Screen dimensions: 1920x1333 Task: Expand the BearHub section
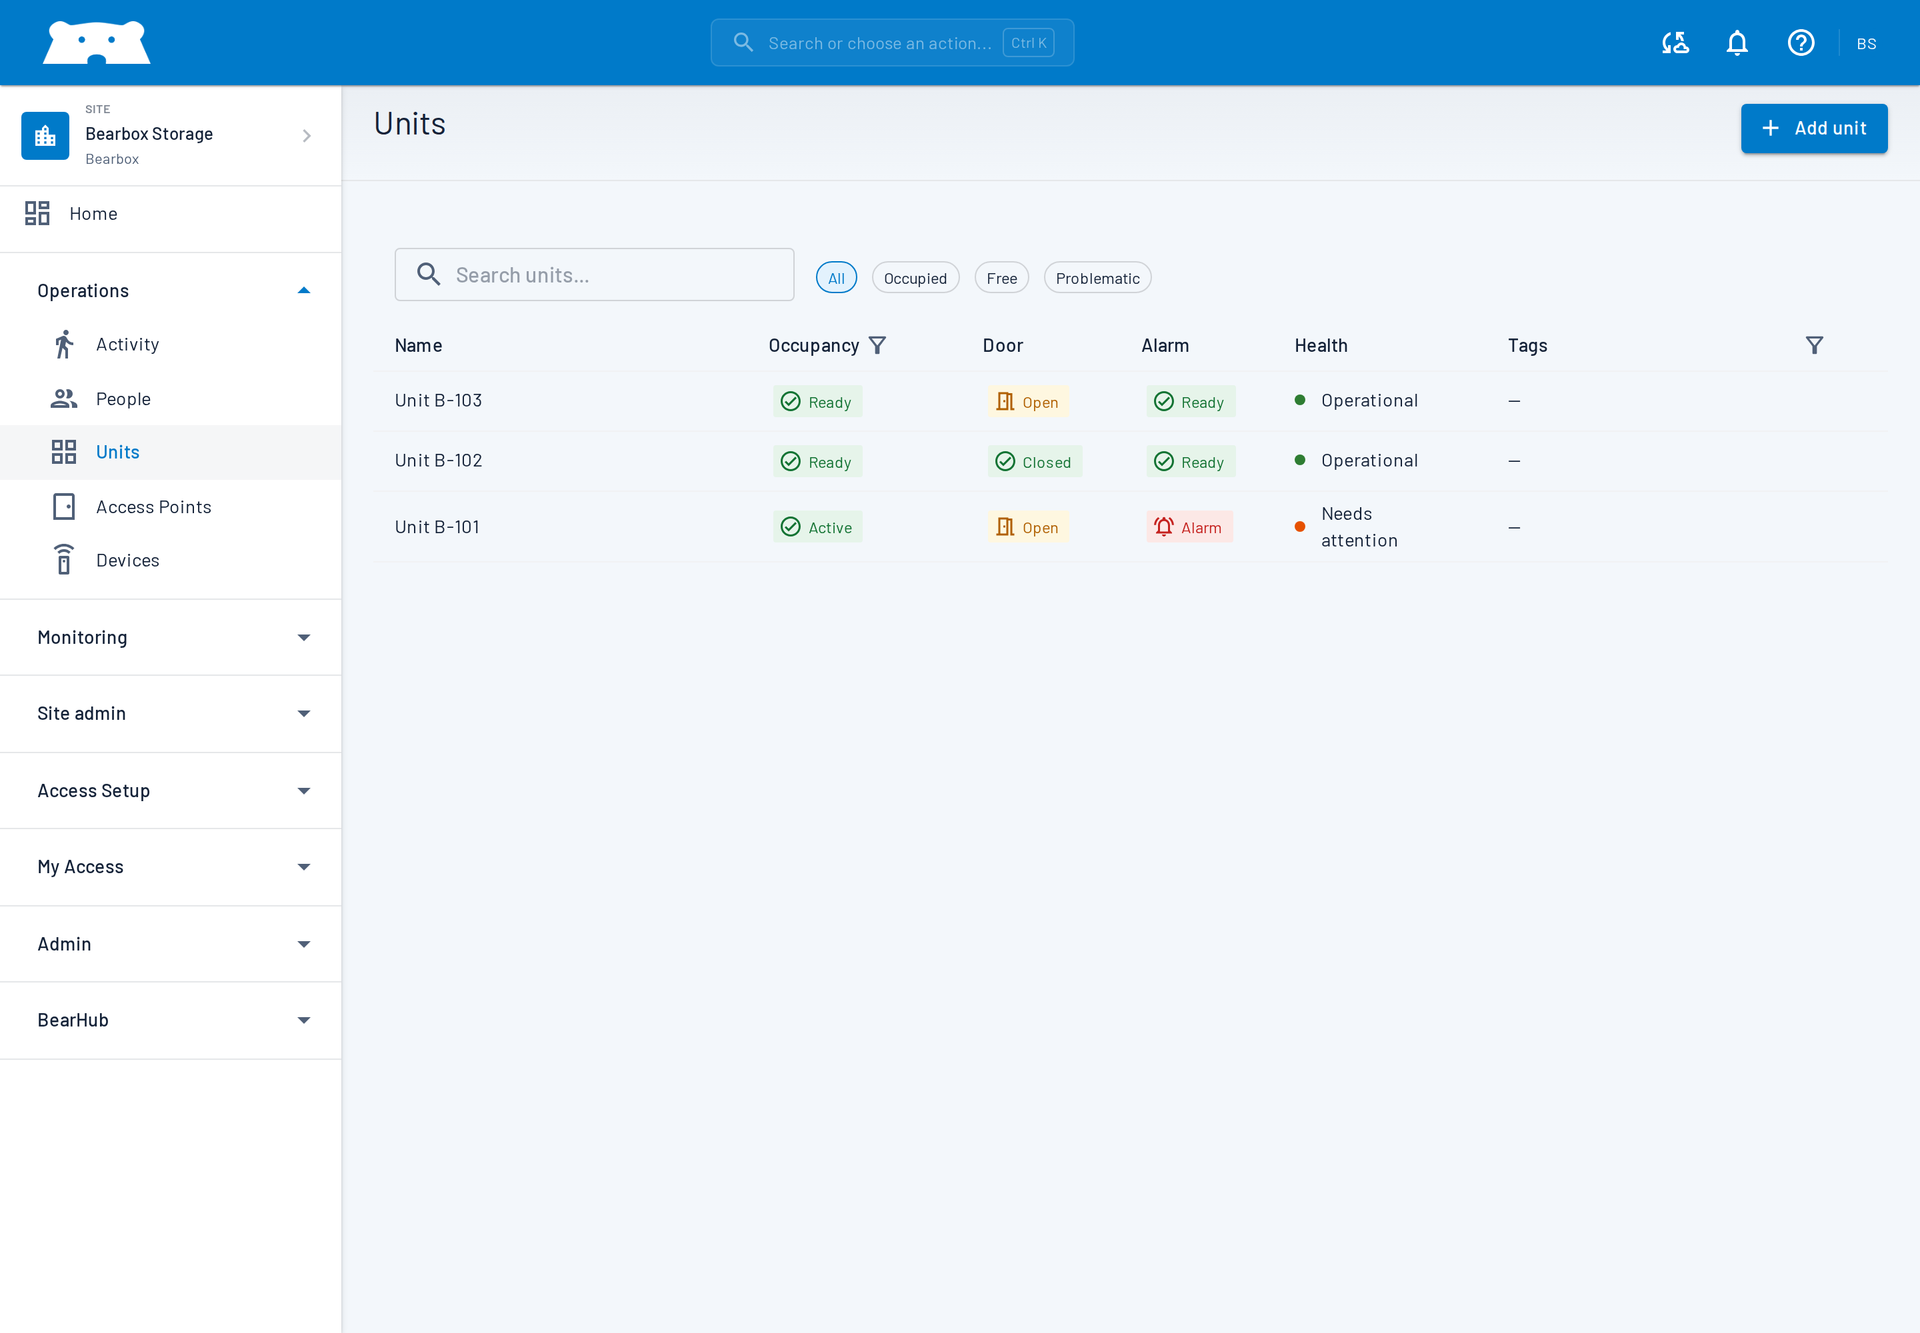coord(170,1019)
